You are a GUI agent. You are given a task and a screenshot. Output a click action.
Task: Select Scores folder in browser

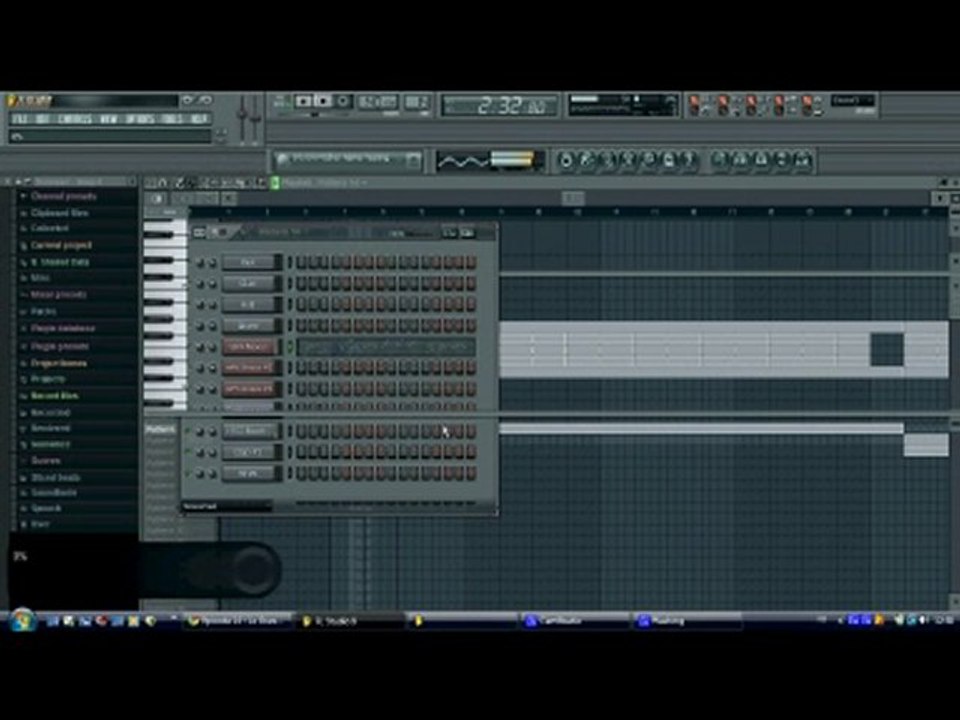pos(45,460)
